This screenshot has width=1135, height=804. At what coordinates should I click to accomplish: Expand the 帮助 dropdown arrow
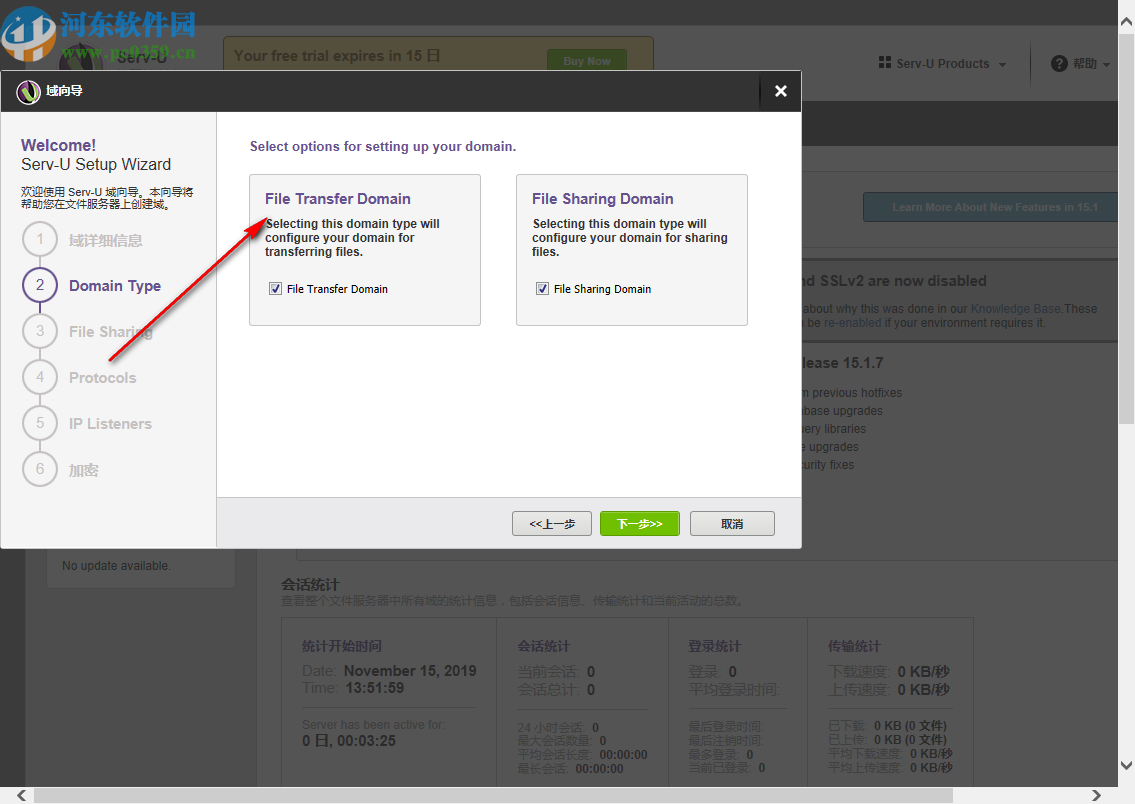[1106, 64]
